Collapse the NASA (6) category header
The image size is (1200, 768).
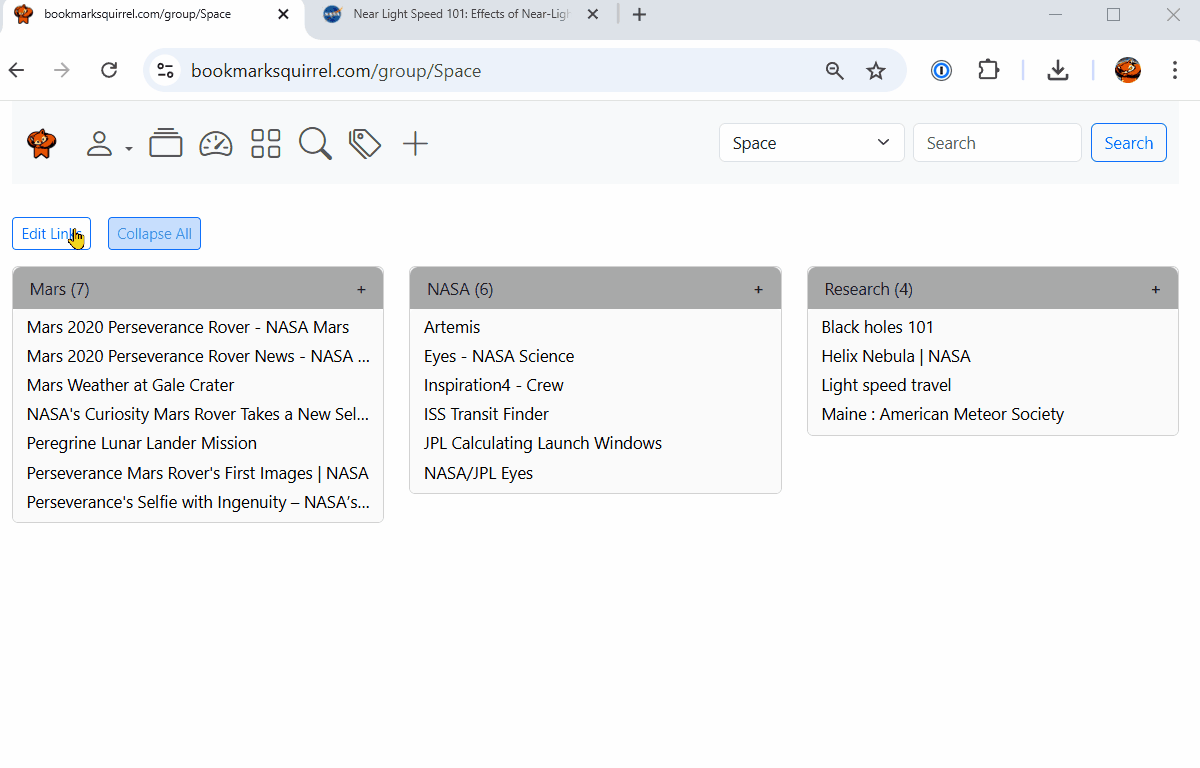coord(595,289)
